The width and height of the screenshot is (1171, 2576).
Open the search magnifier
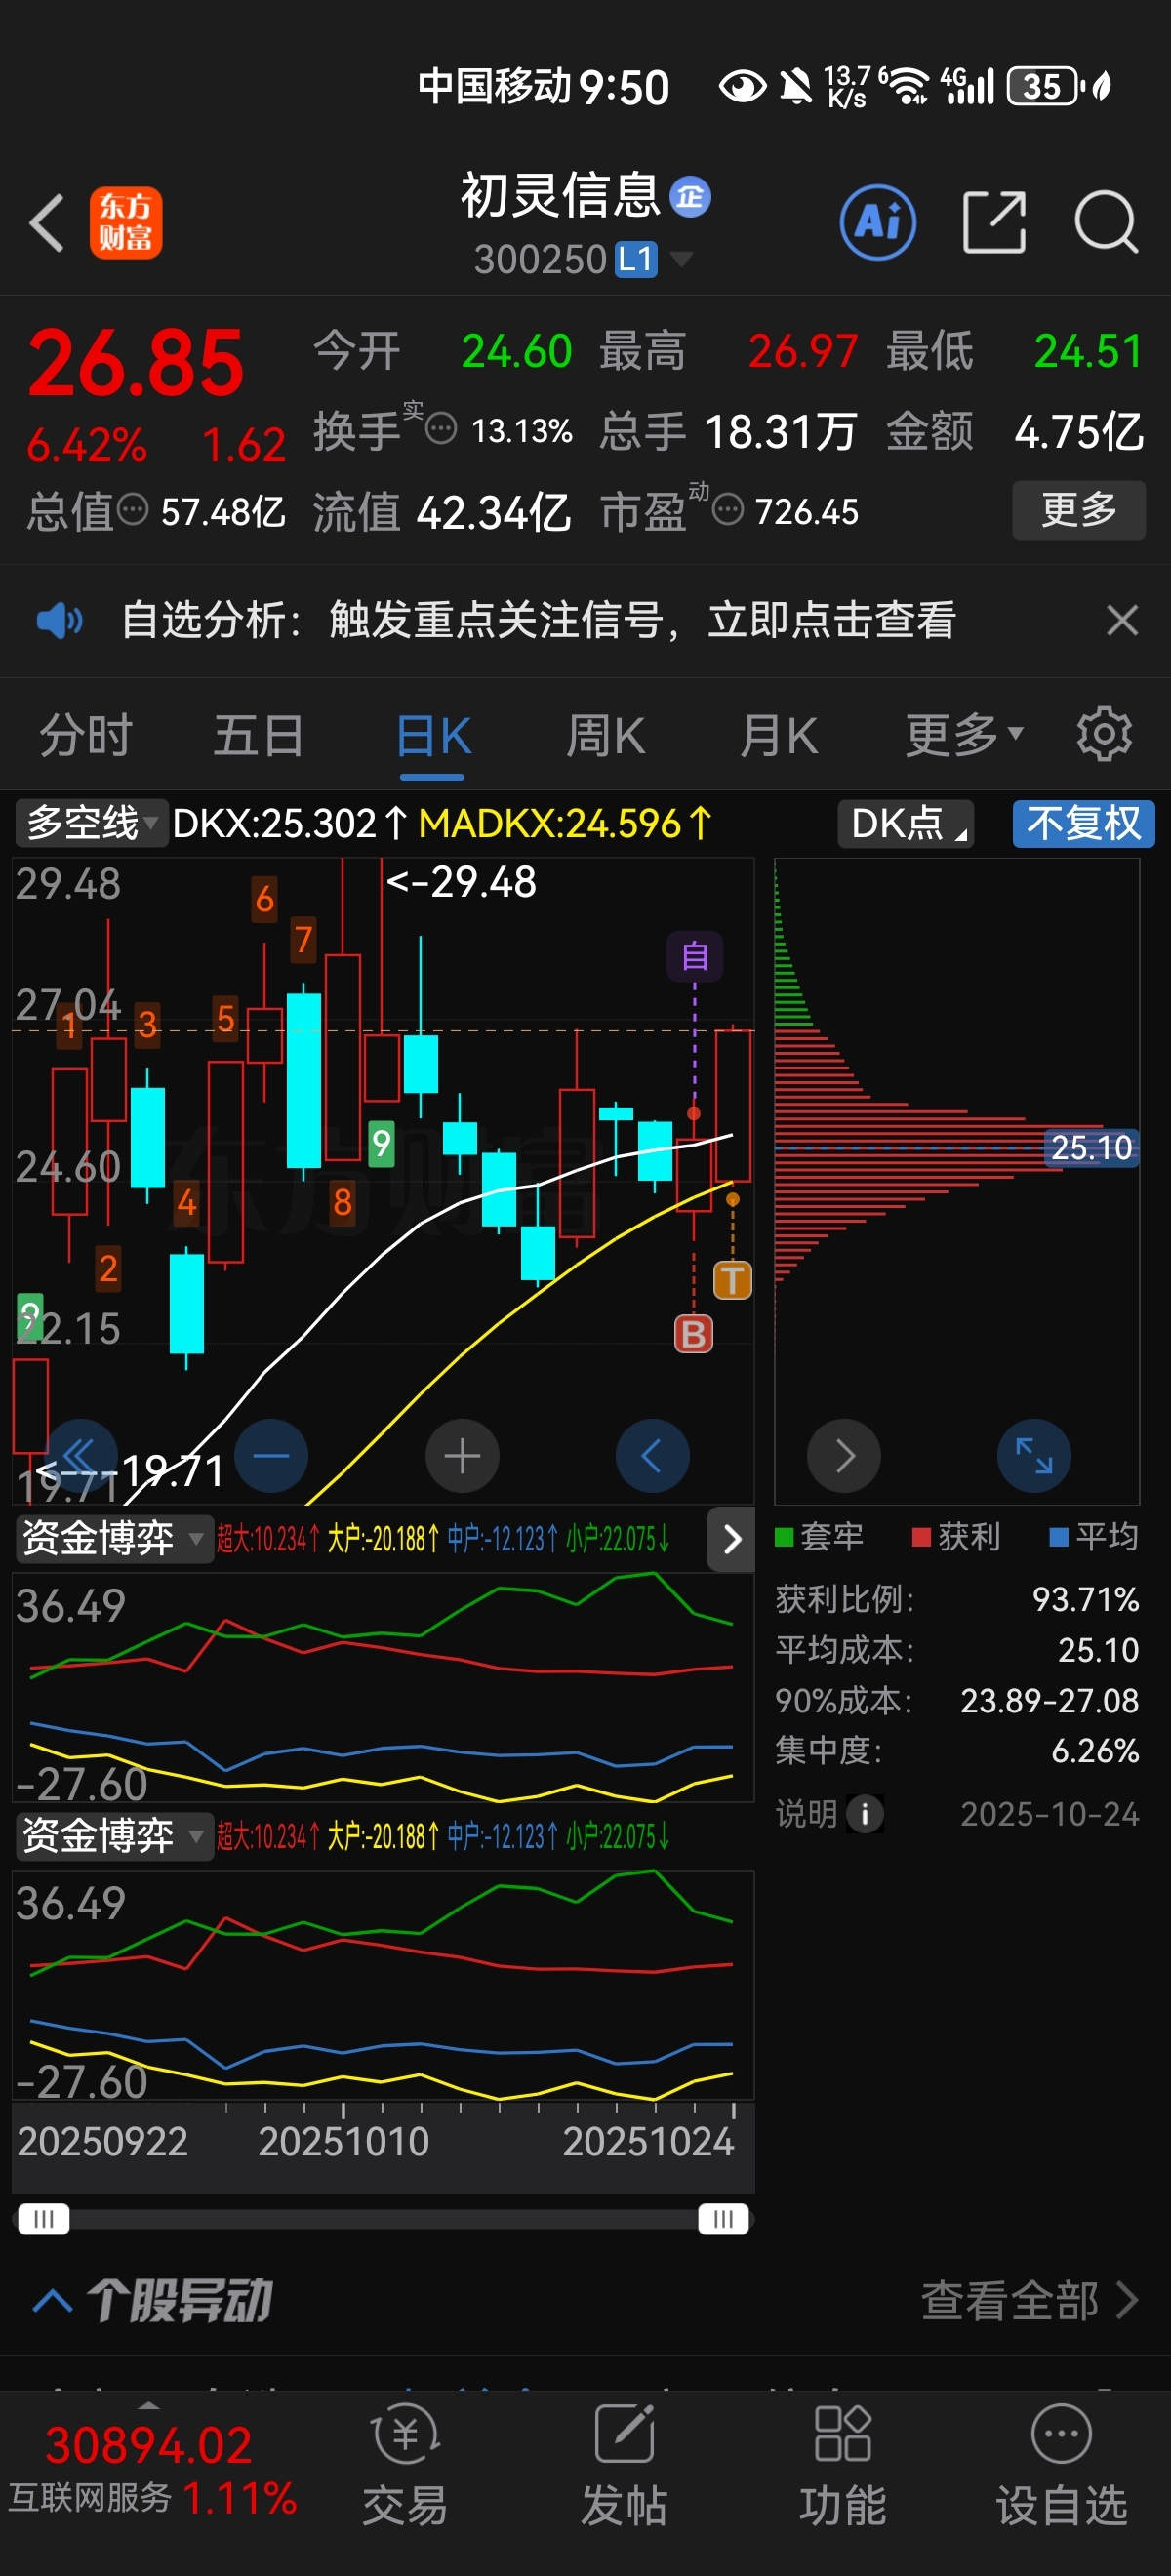[x=1105, y=222]
